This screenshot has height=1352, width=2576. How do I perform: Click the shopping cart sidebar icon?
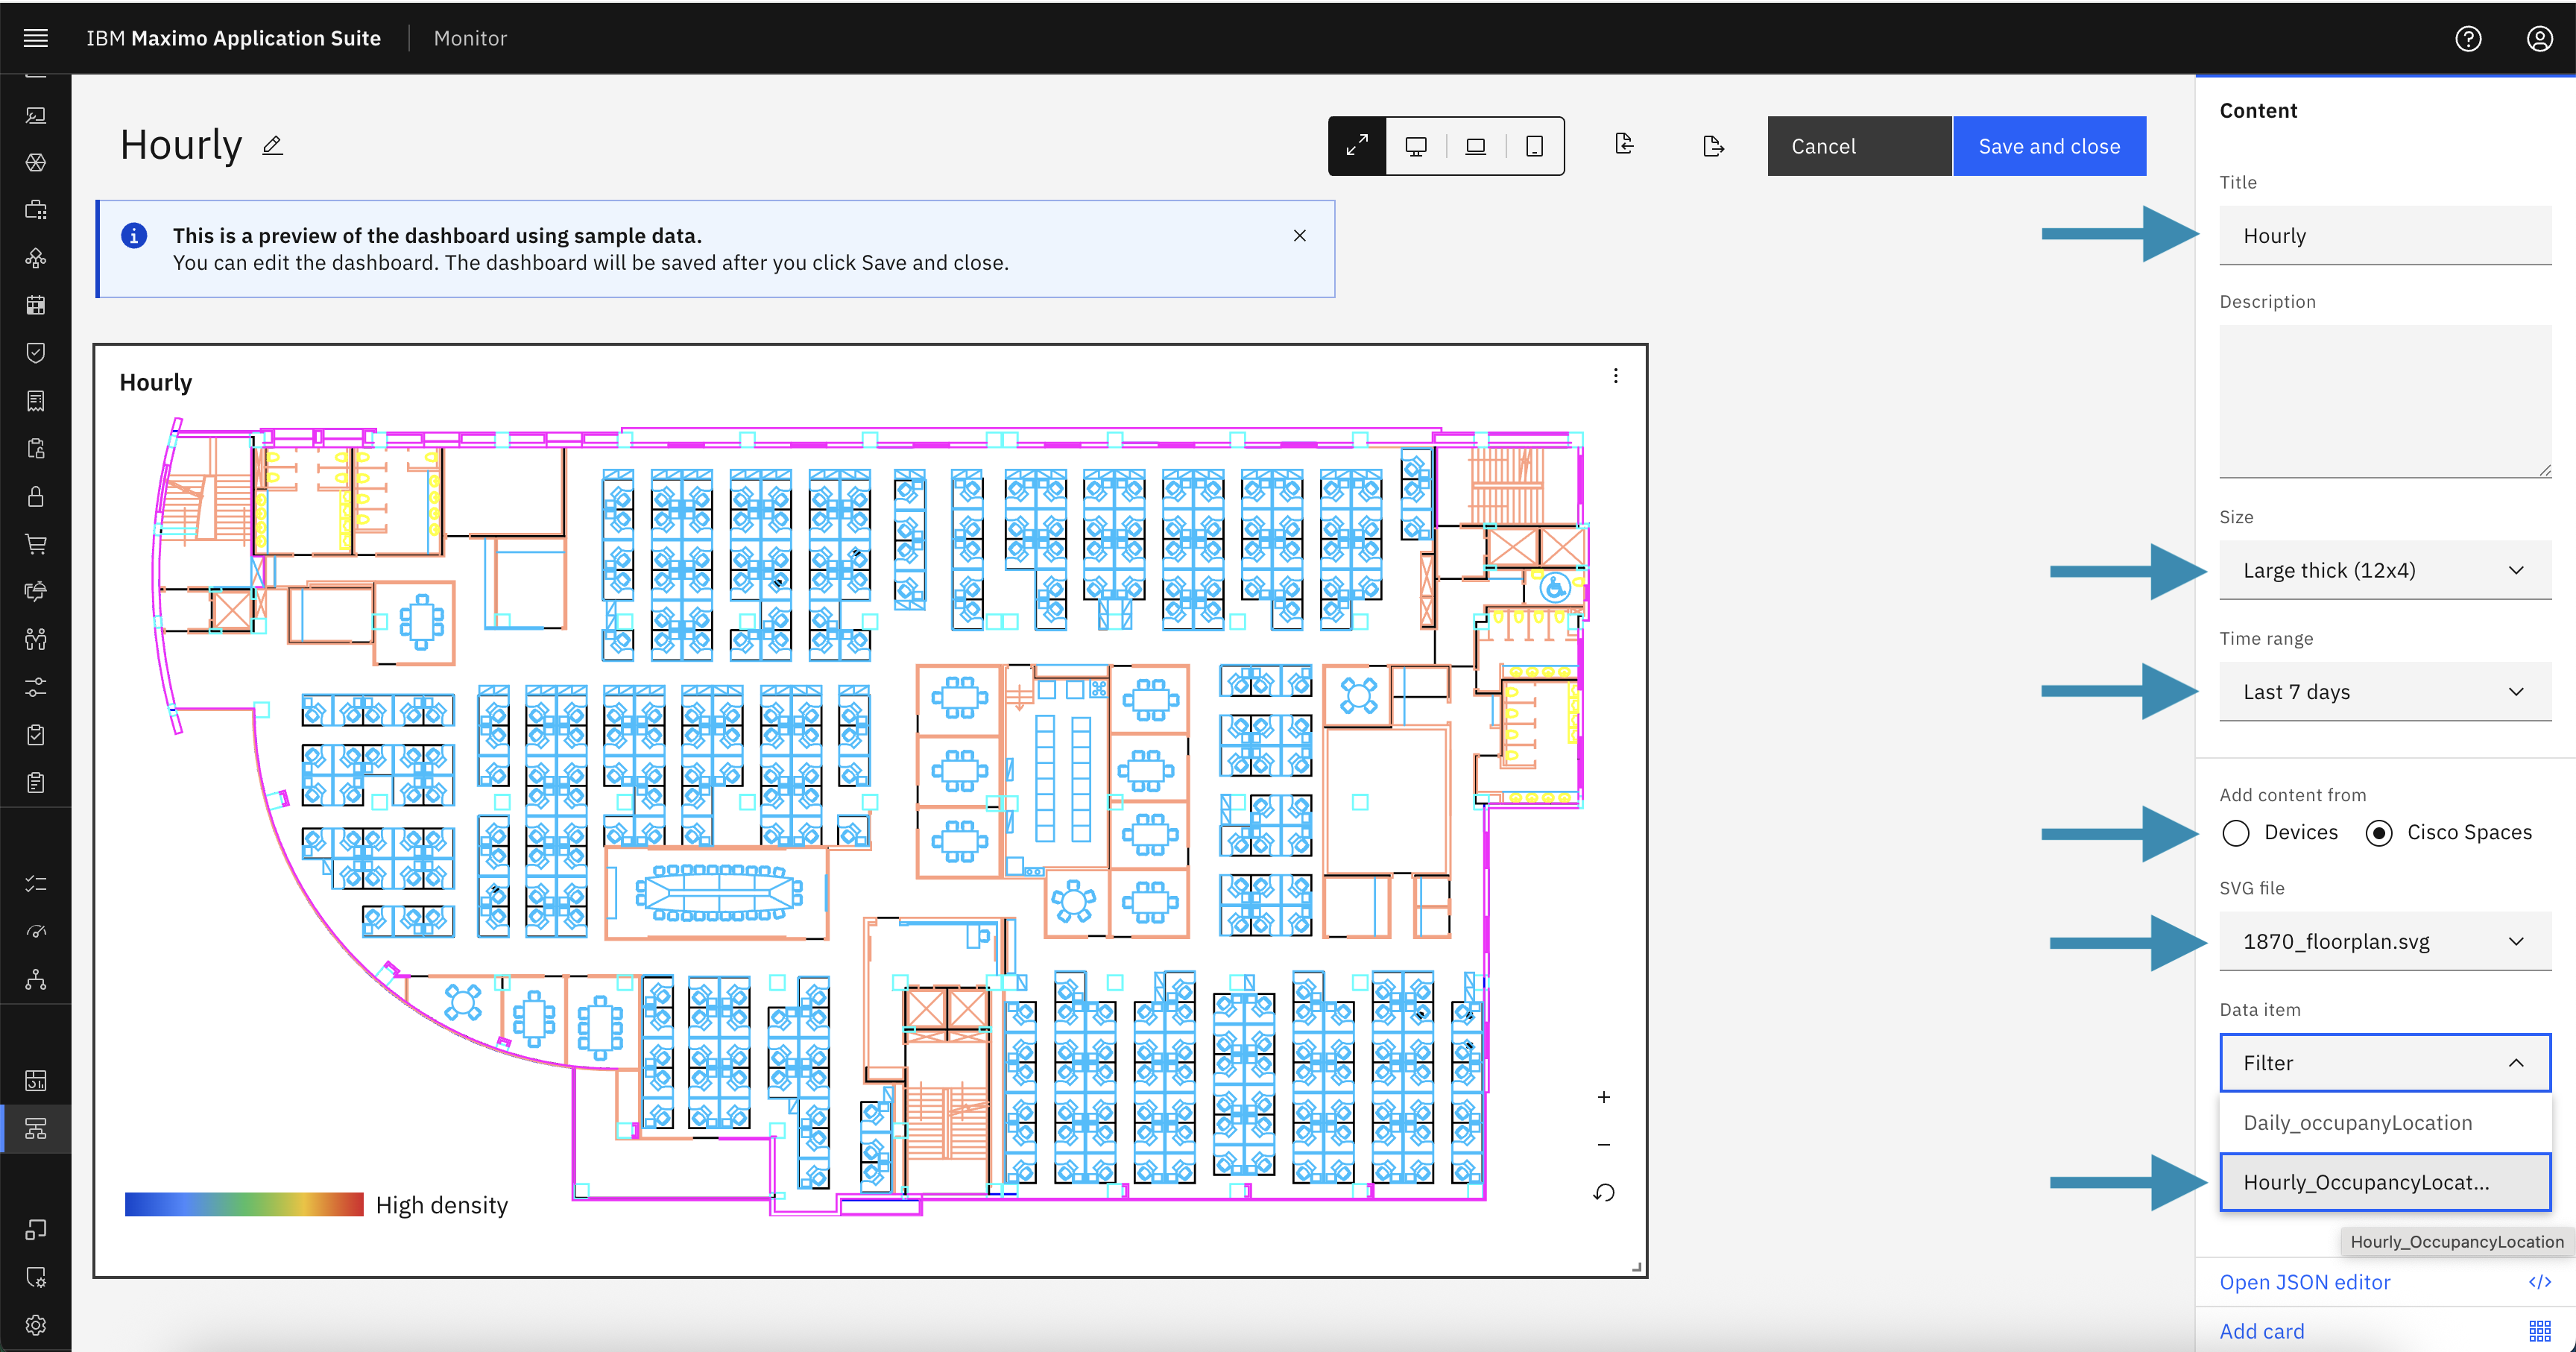(x=36, y=544)
